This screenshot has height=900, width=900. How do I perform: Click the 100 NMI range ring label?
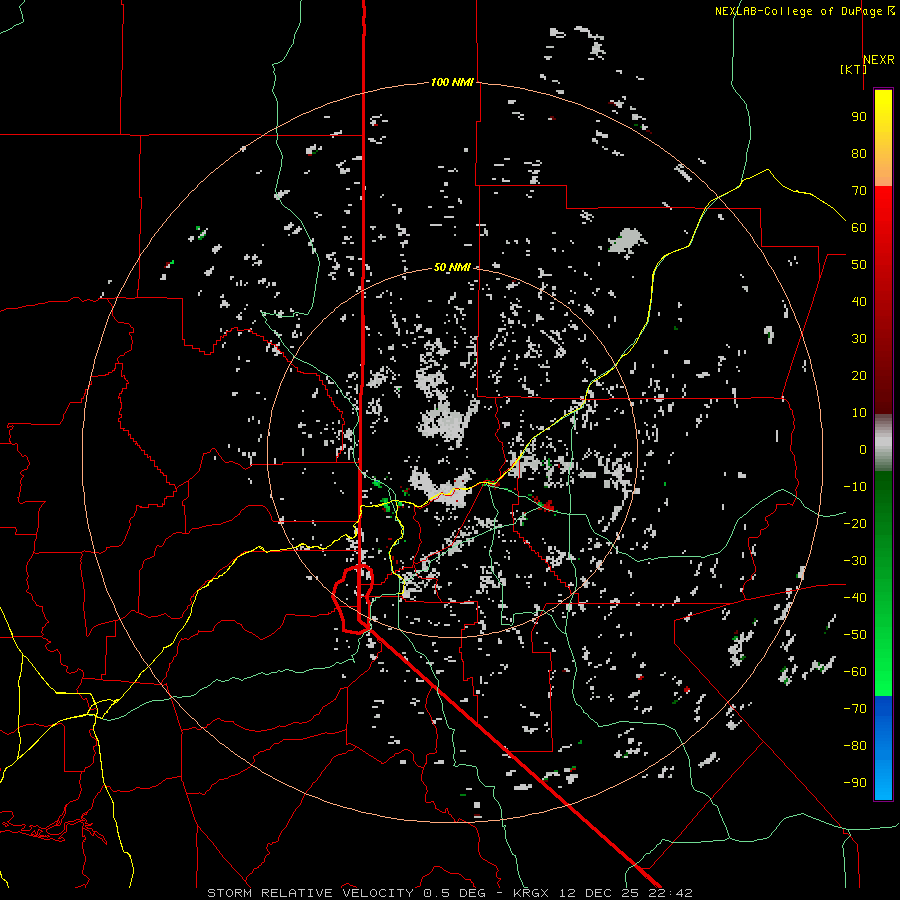pyautogui.click(x=452, y=82)
